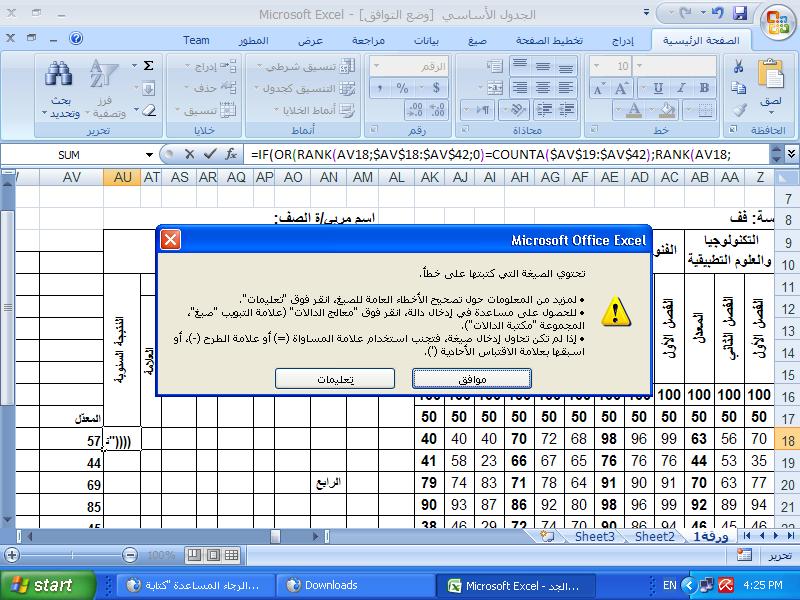
Task: Expand the Format as Table التنسيق كجدول menu
Action: click(305, 88)
